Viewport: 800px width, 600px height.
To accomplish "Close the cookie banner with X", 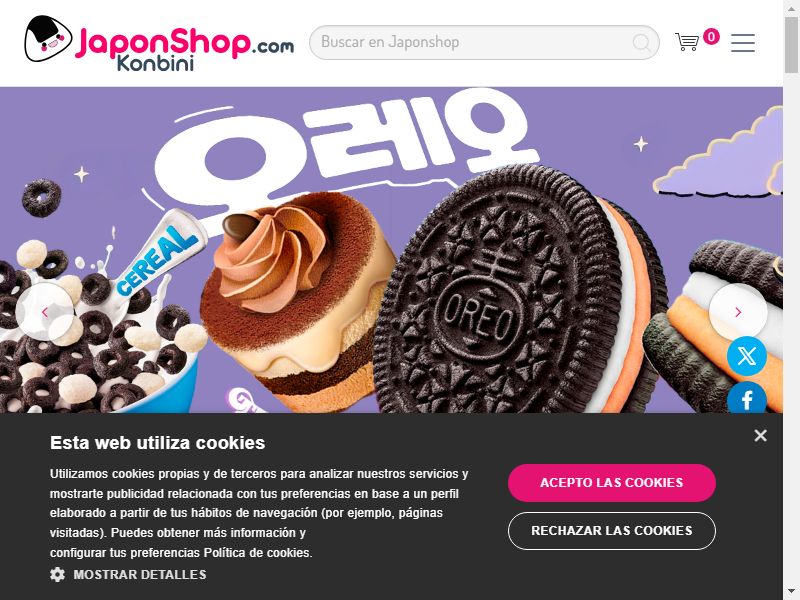I will click(760, 435).
